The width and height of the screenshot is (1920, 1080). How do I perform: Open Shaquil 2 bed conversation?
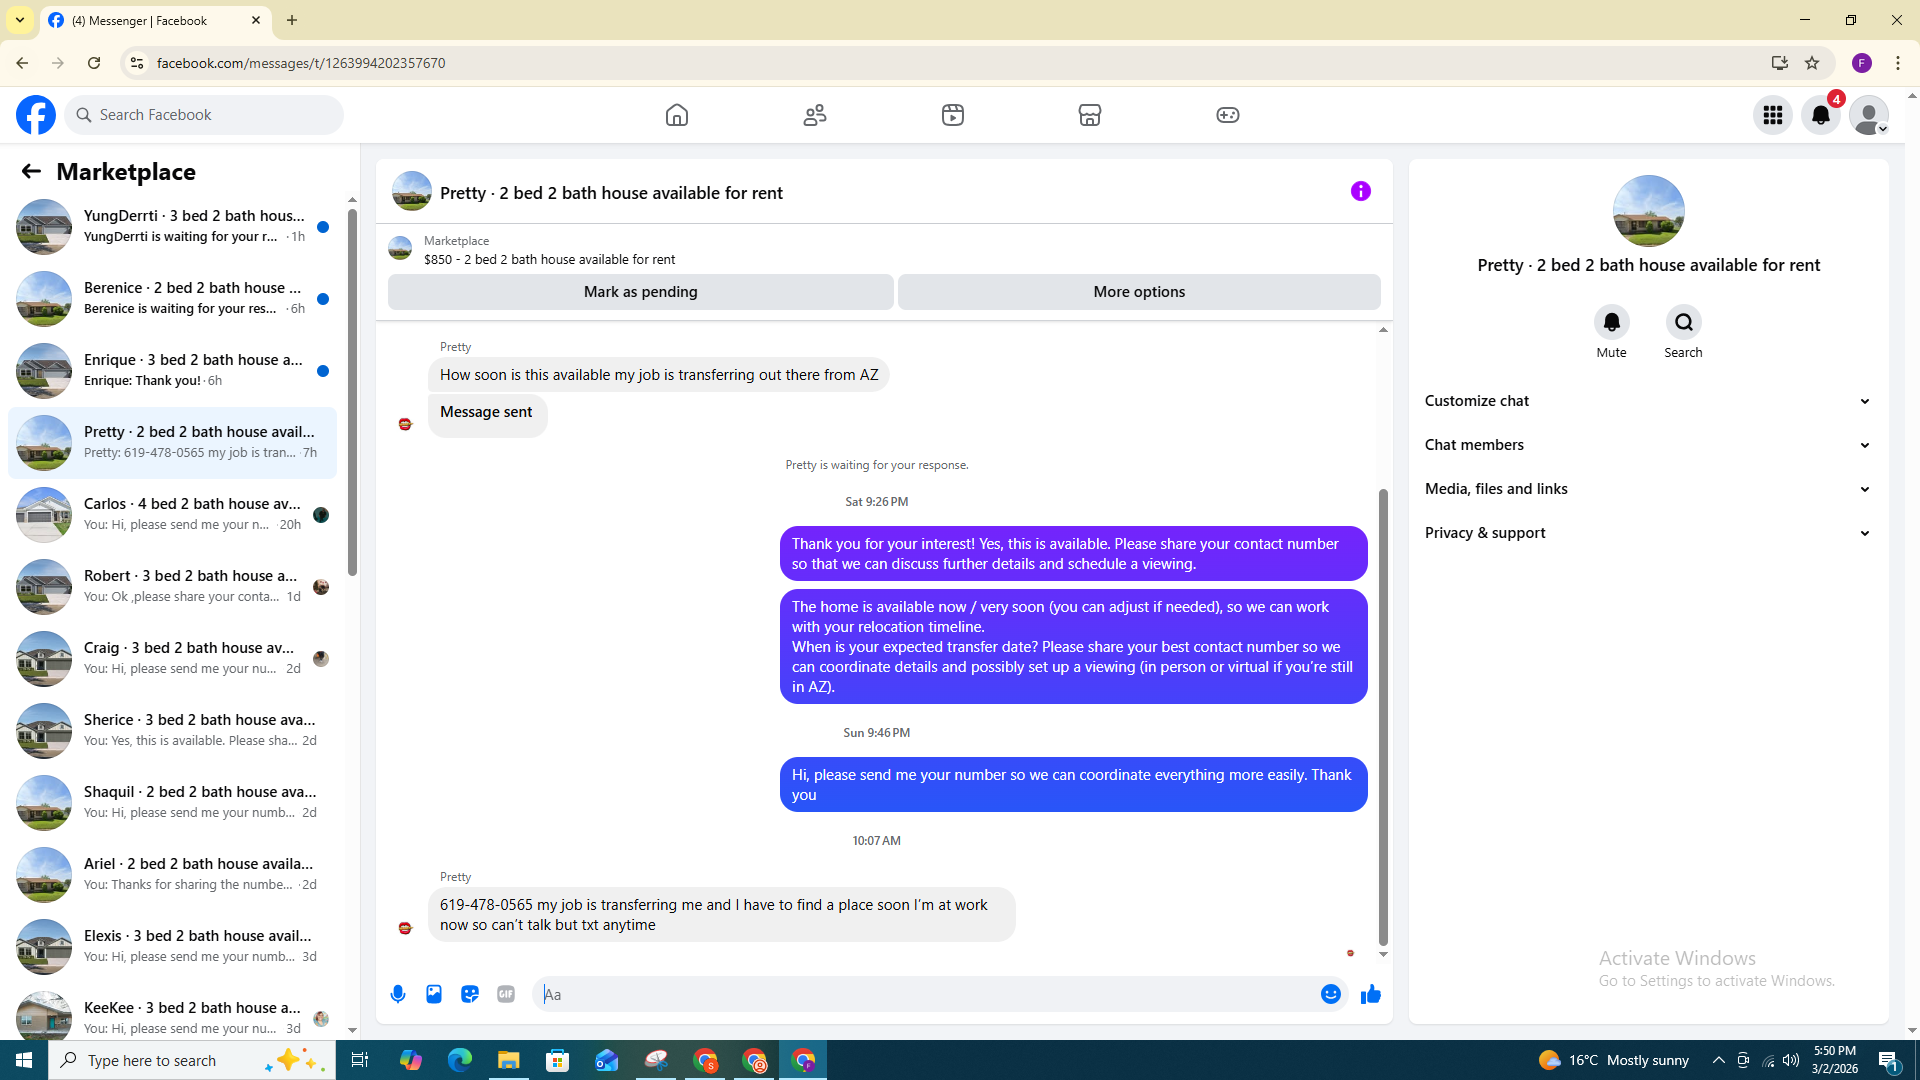point(173,803)
